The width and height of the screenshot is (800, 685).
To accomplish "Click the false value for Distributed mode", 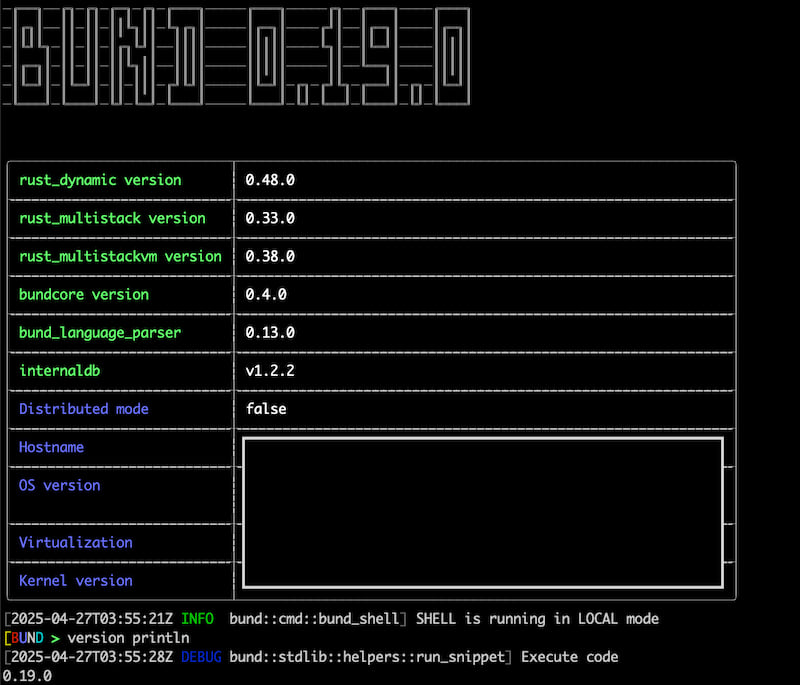I will (x=266, y=408).
